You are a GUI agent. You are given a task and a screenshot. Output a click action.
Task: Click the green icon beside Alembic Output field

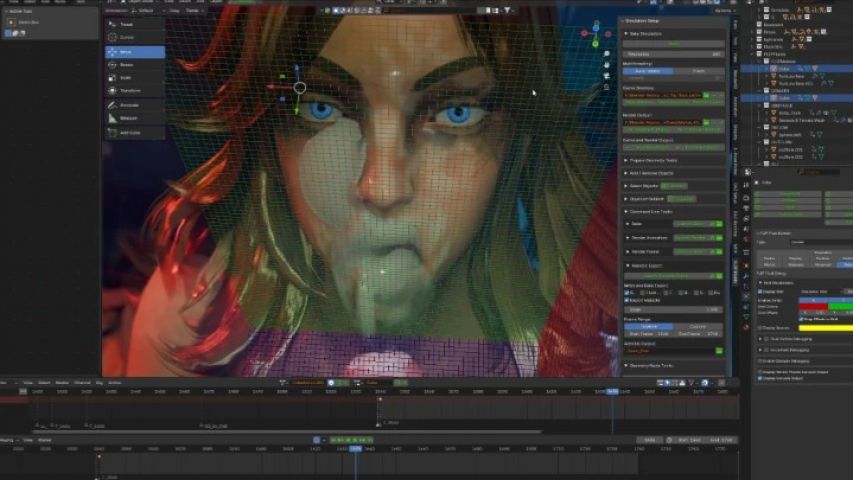[719, 351]
